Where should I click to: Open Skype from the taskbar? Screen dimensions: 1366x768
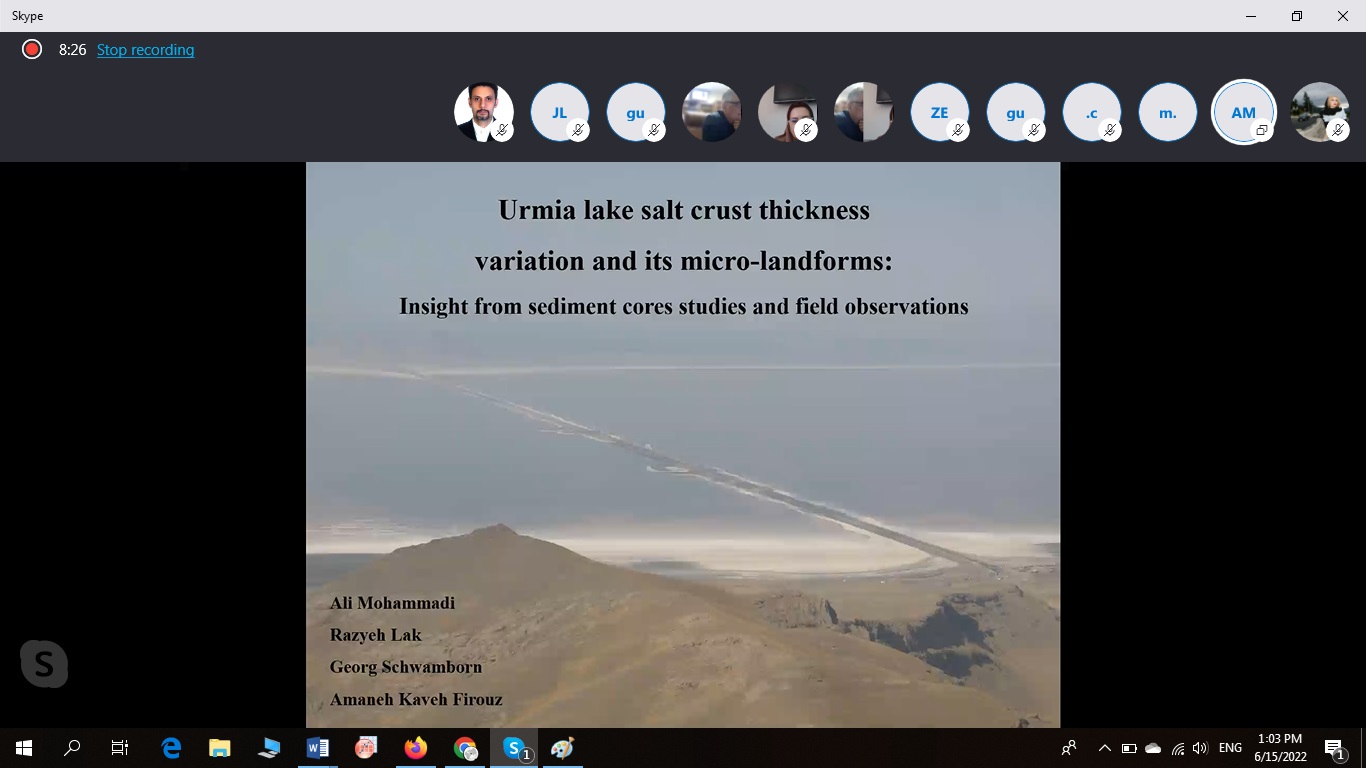(x=514, y=748)
